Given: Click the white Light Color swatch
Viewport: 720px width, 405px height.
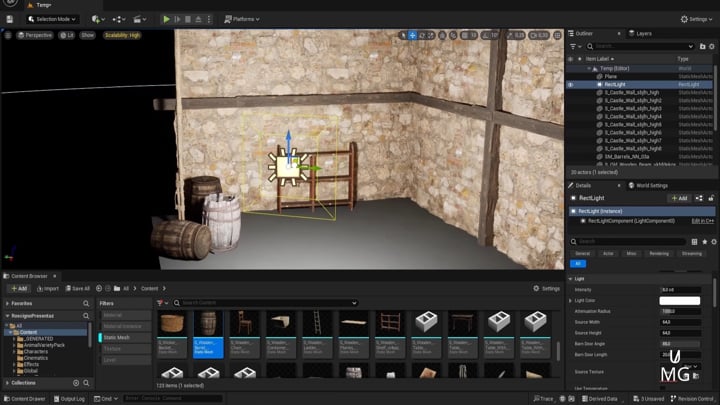Looking at the screenshot, I should click(x=680, y=301).
